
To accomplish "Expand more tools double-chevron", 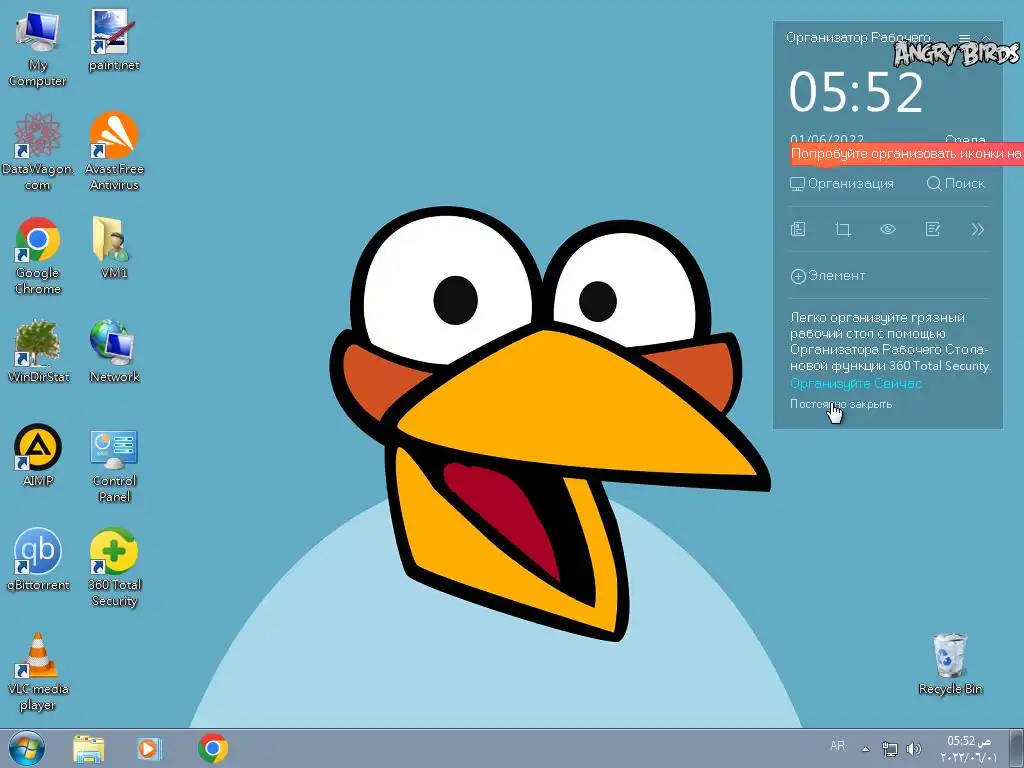I will point(977,229).
